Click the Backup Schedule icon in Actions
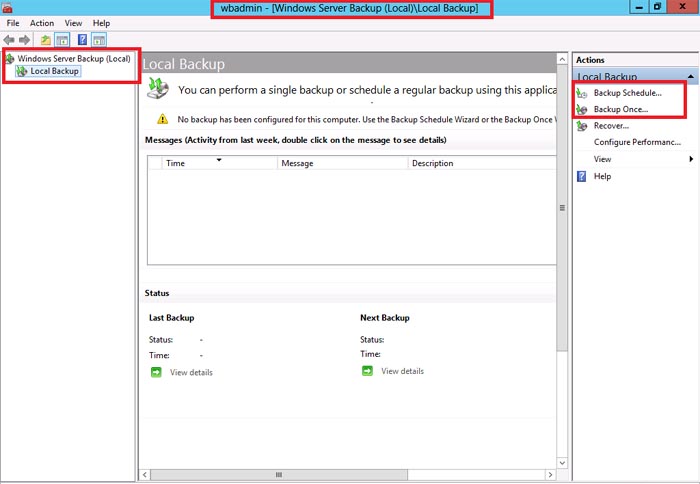The image size is (700, 484). [x=582, y=93]
